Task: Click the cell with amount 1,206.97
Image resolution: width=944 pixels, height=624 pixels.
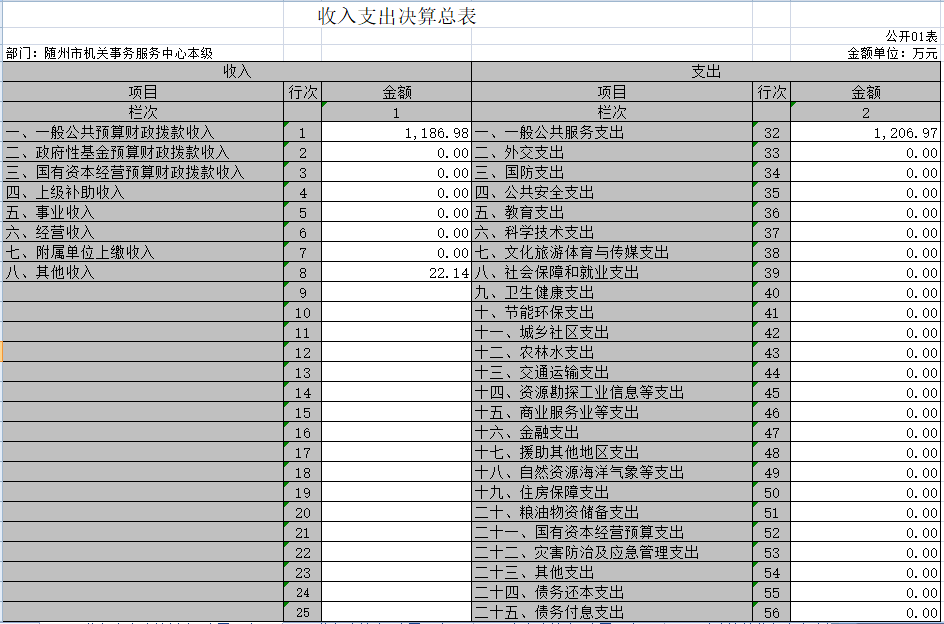Action: (865, 133)
